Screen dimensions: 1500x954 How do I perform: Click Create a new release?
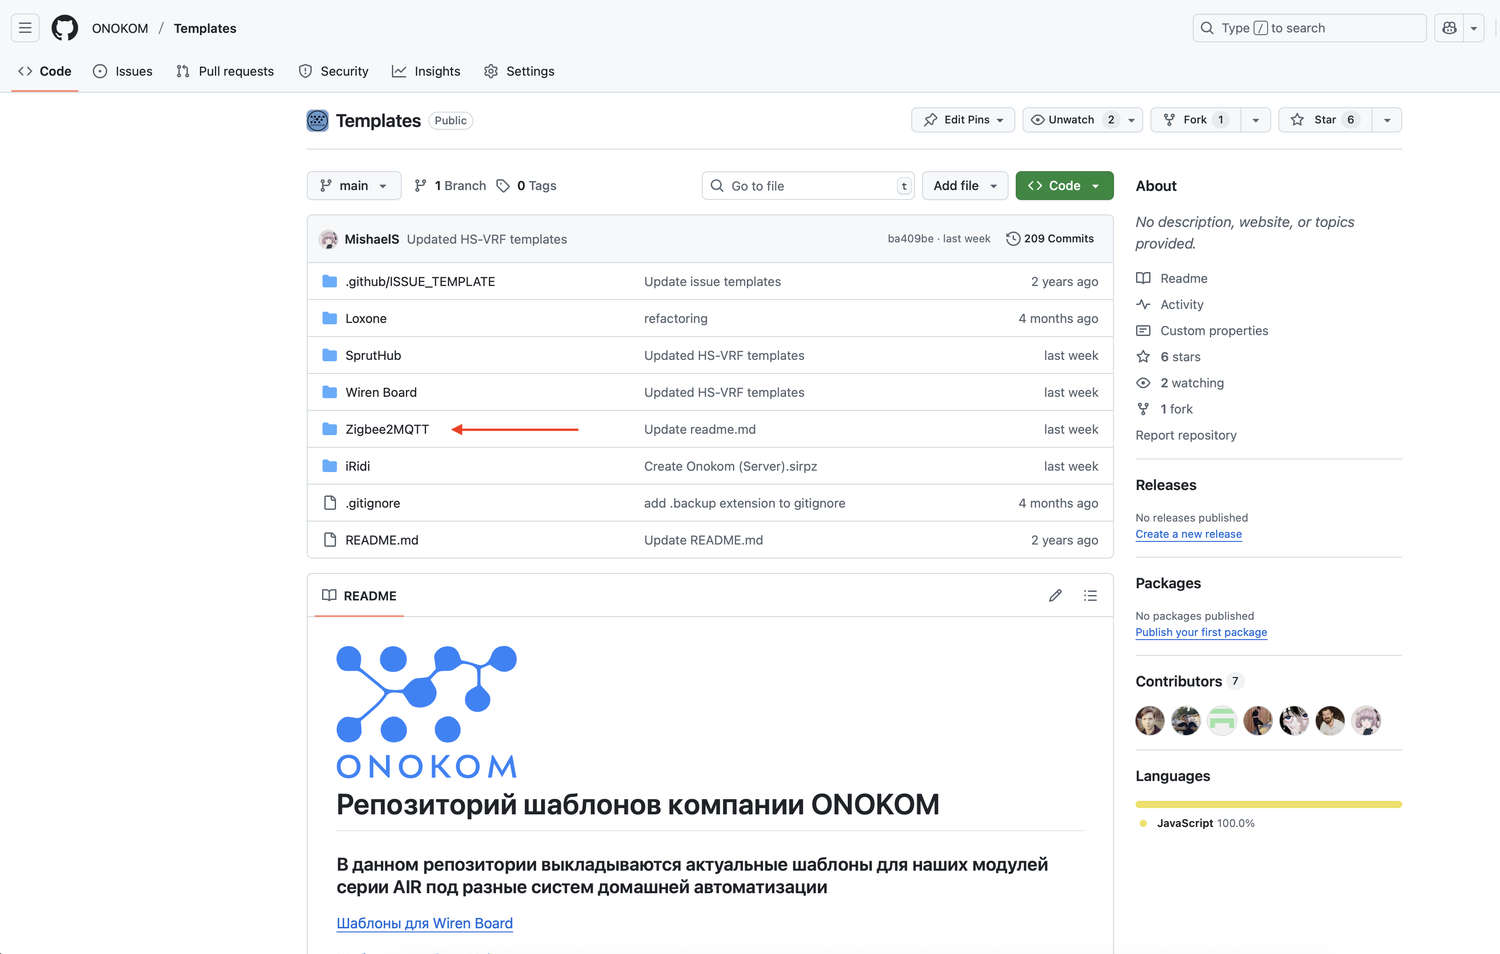[1189, 535]
